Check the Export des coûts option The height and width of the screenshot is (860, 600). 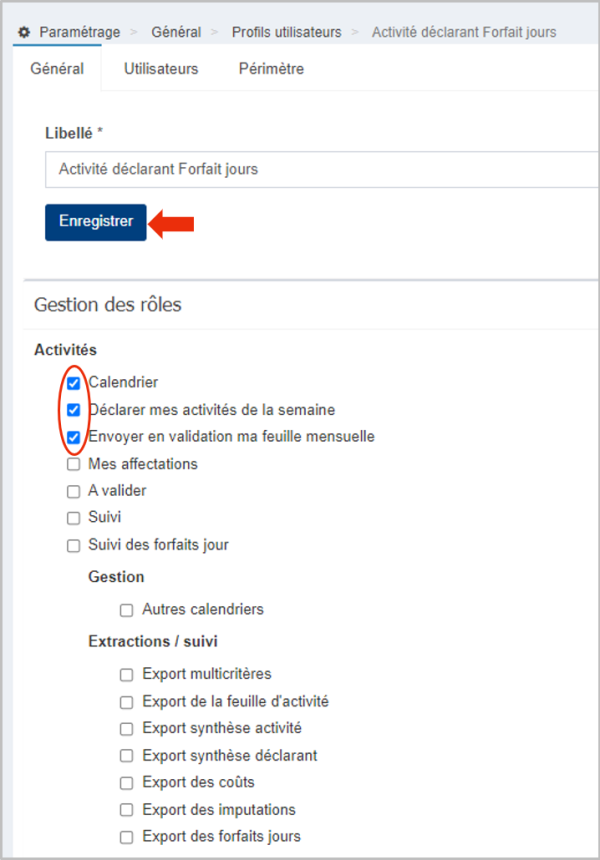click(127, 783)
